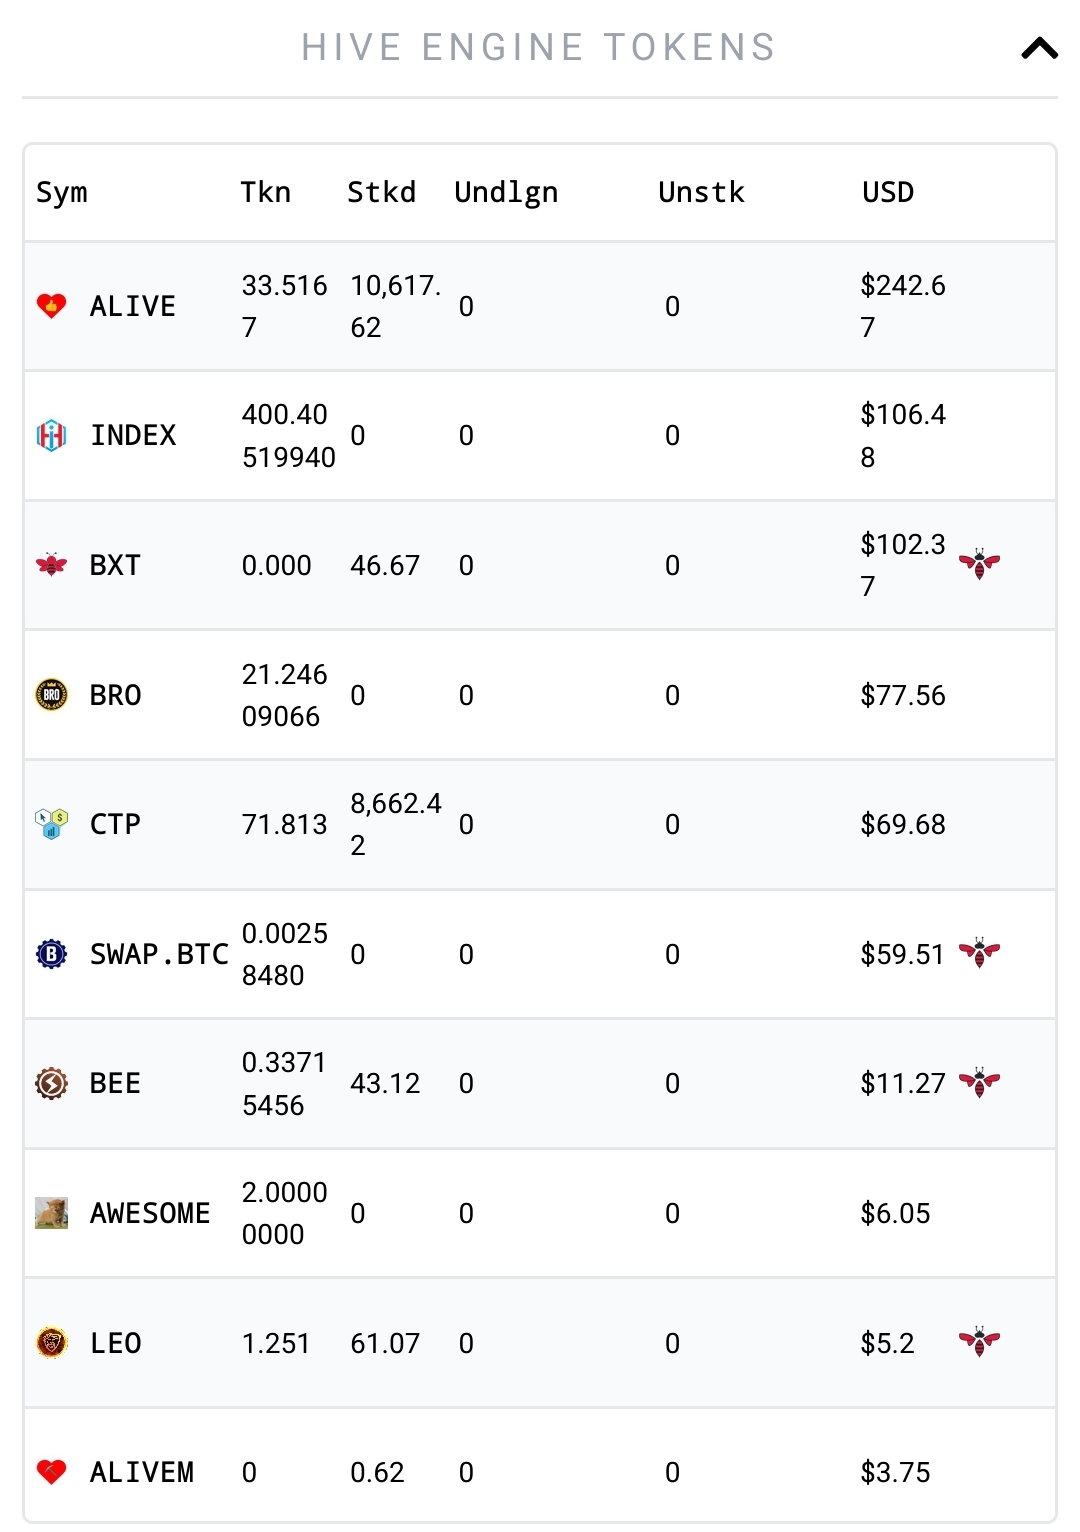Sort by the Stkd column header
Viewport: 1080px width, 1532px height.
382,192
